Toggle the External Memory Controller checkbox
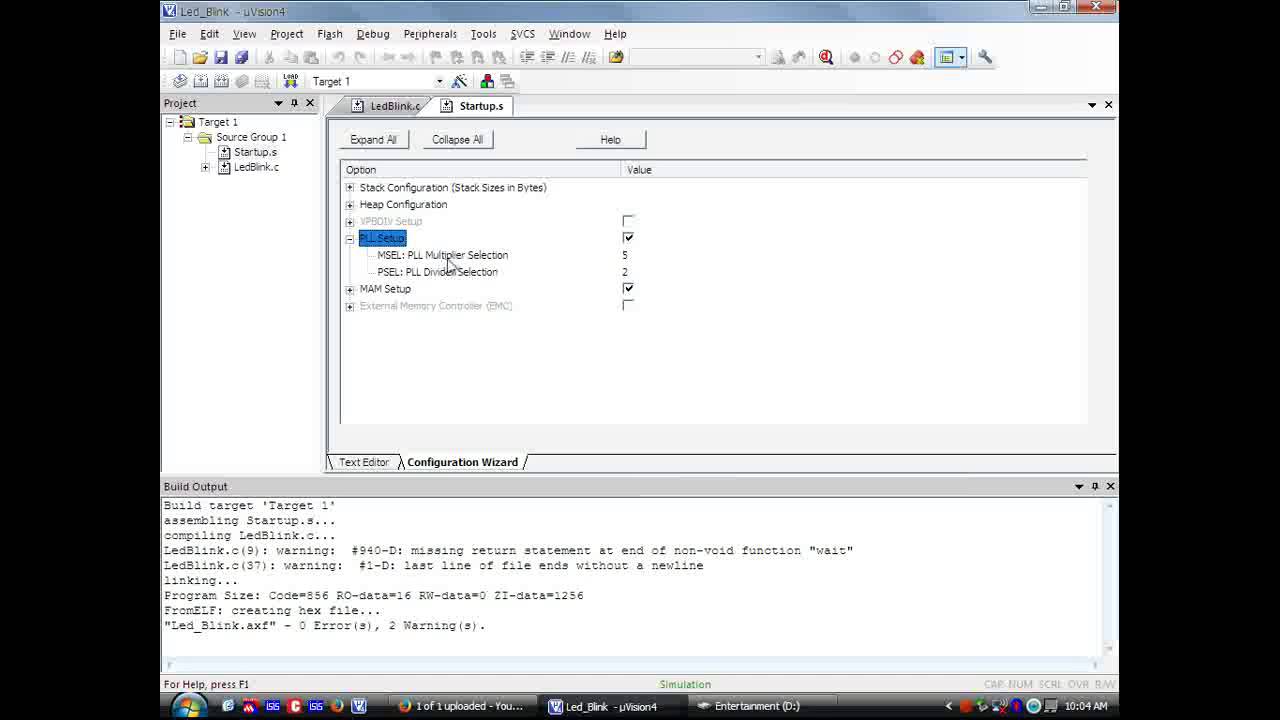 pos(628,306)
